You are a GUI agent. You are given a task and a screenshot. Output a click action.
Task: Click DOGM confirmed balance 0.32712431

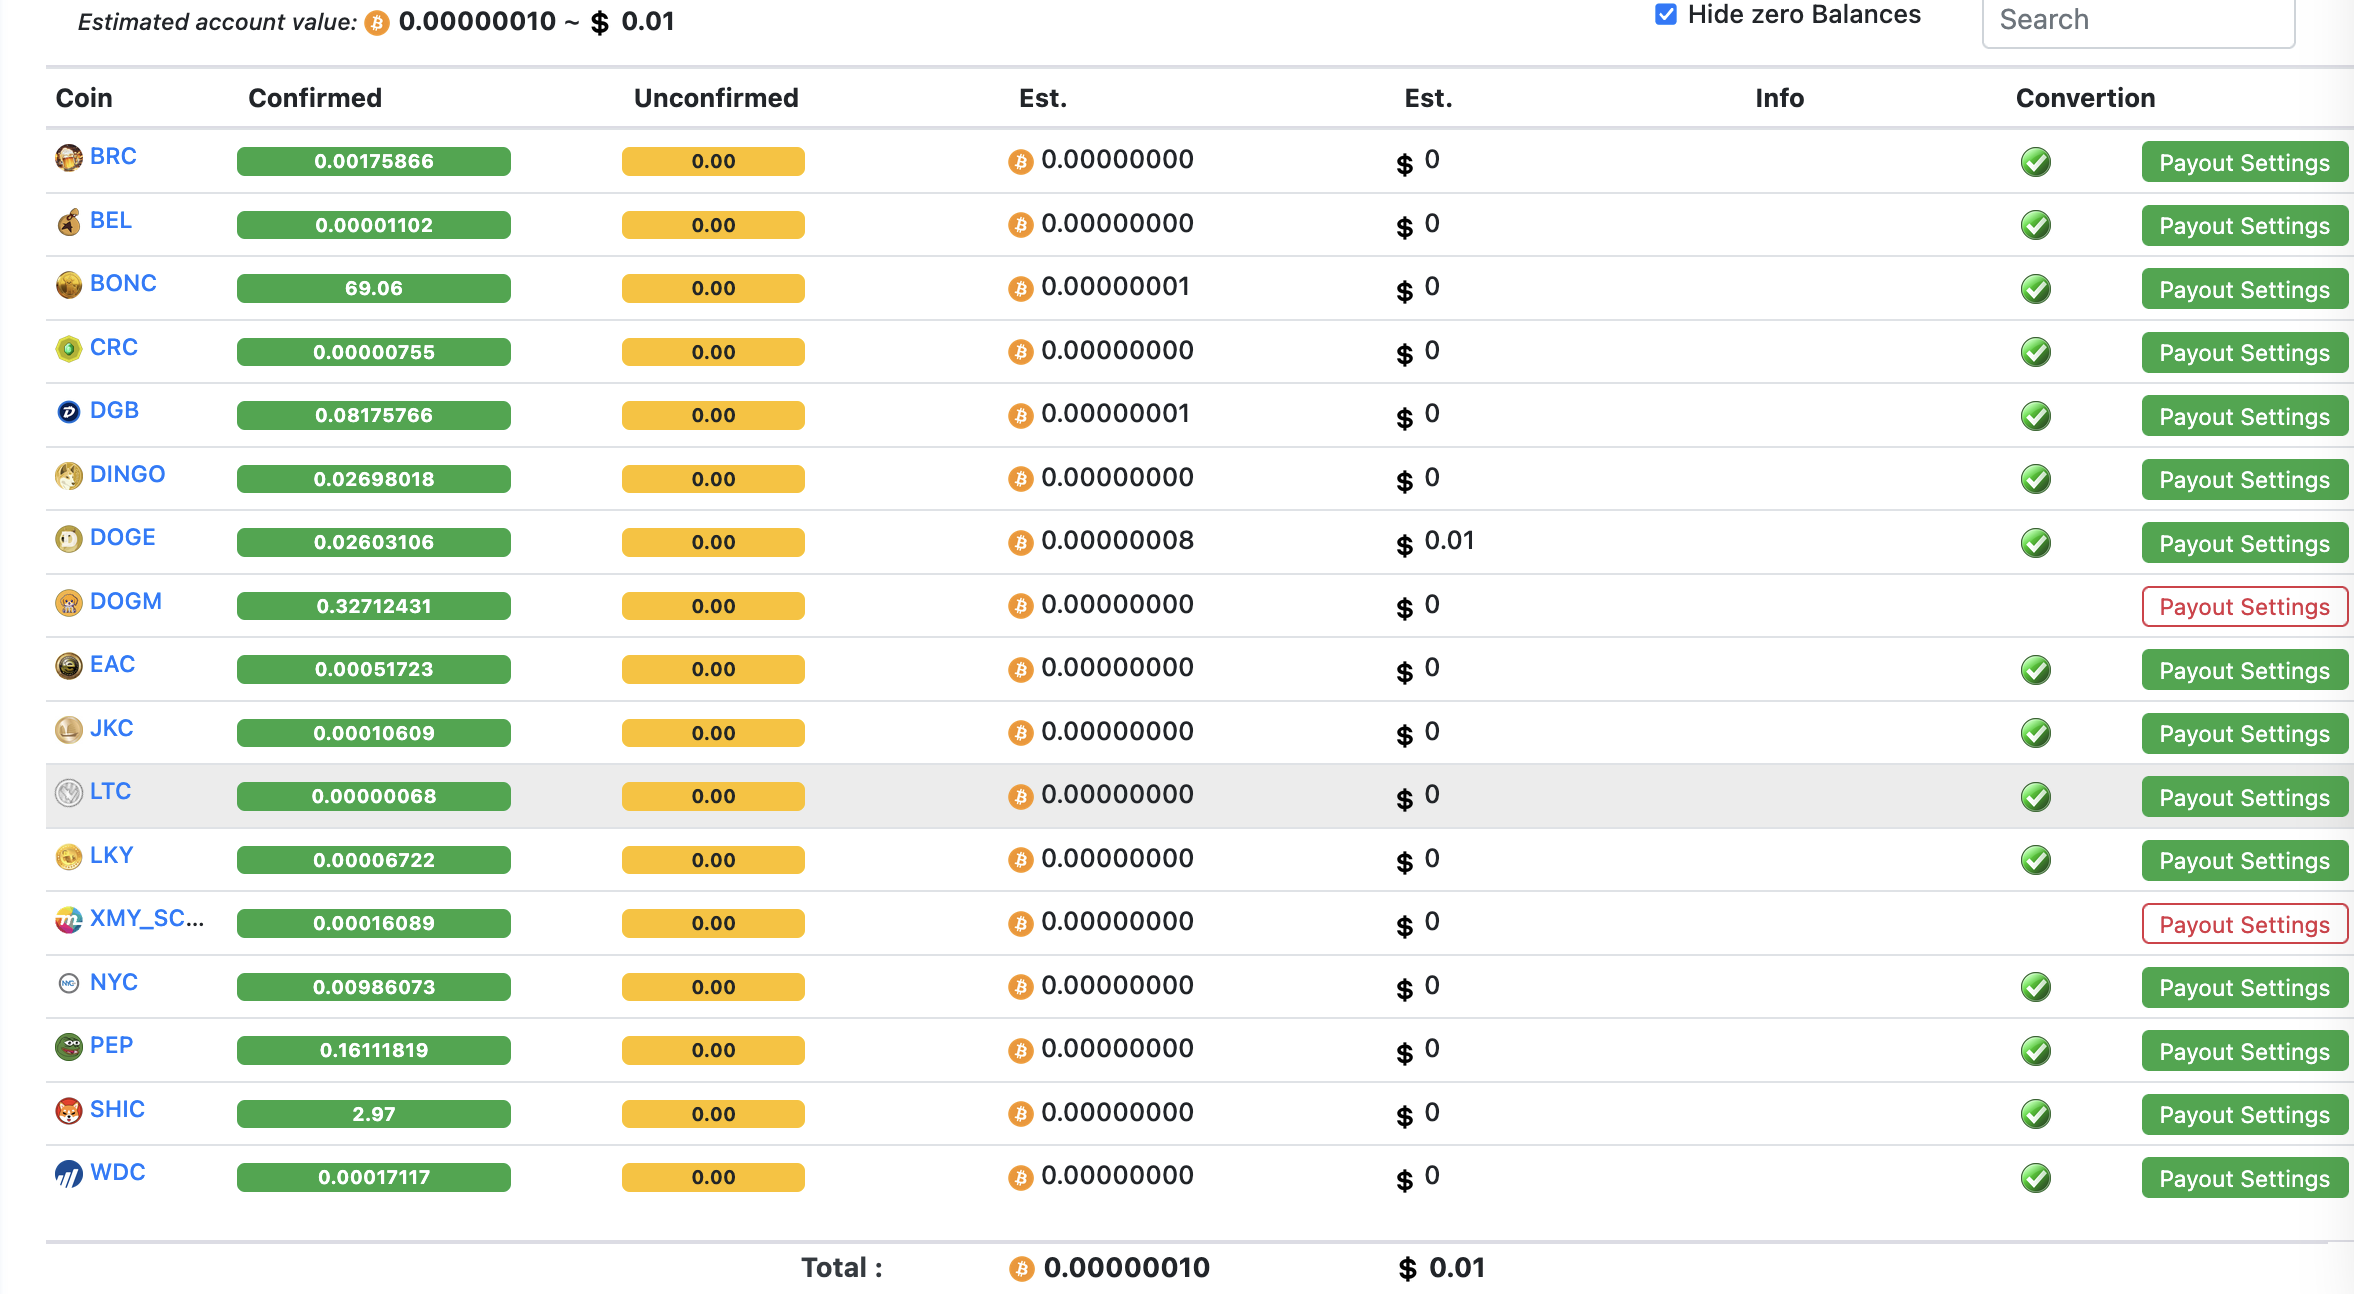374,606
